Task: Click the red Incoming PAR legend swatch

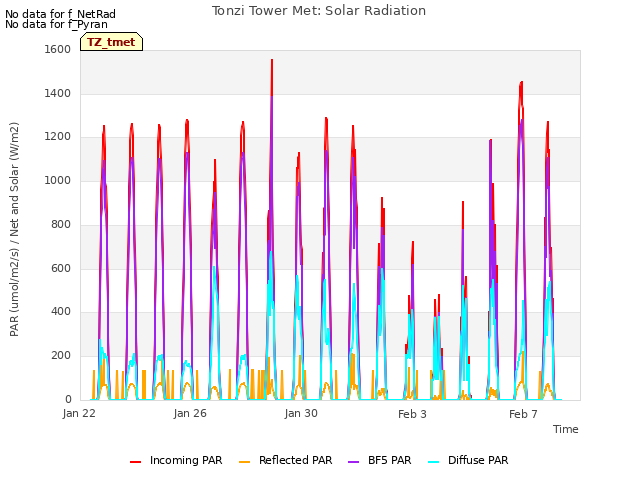Action: click(x=136, y=462)
